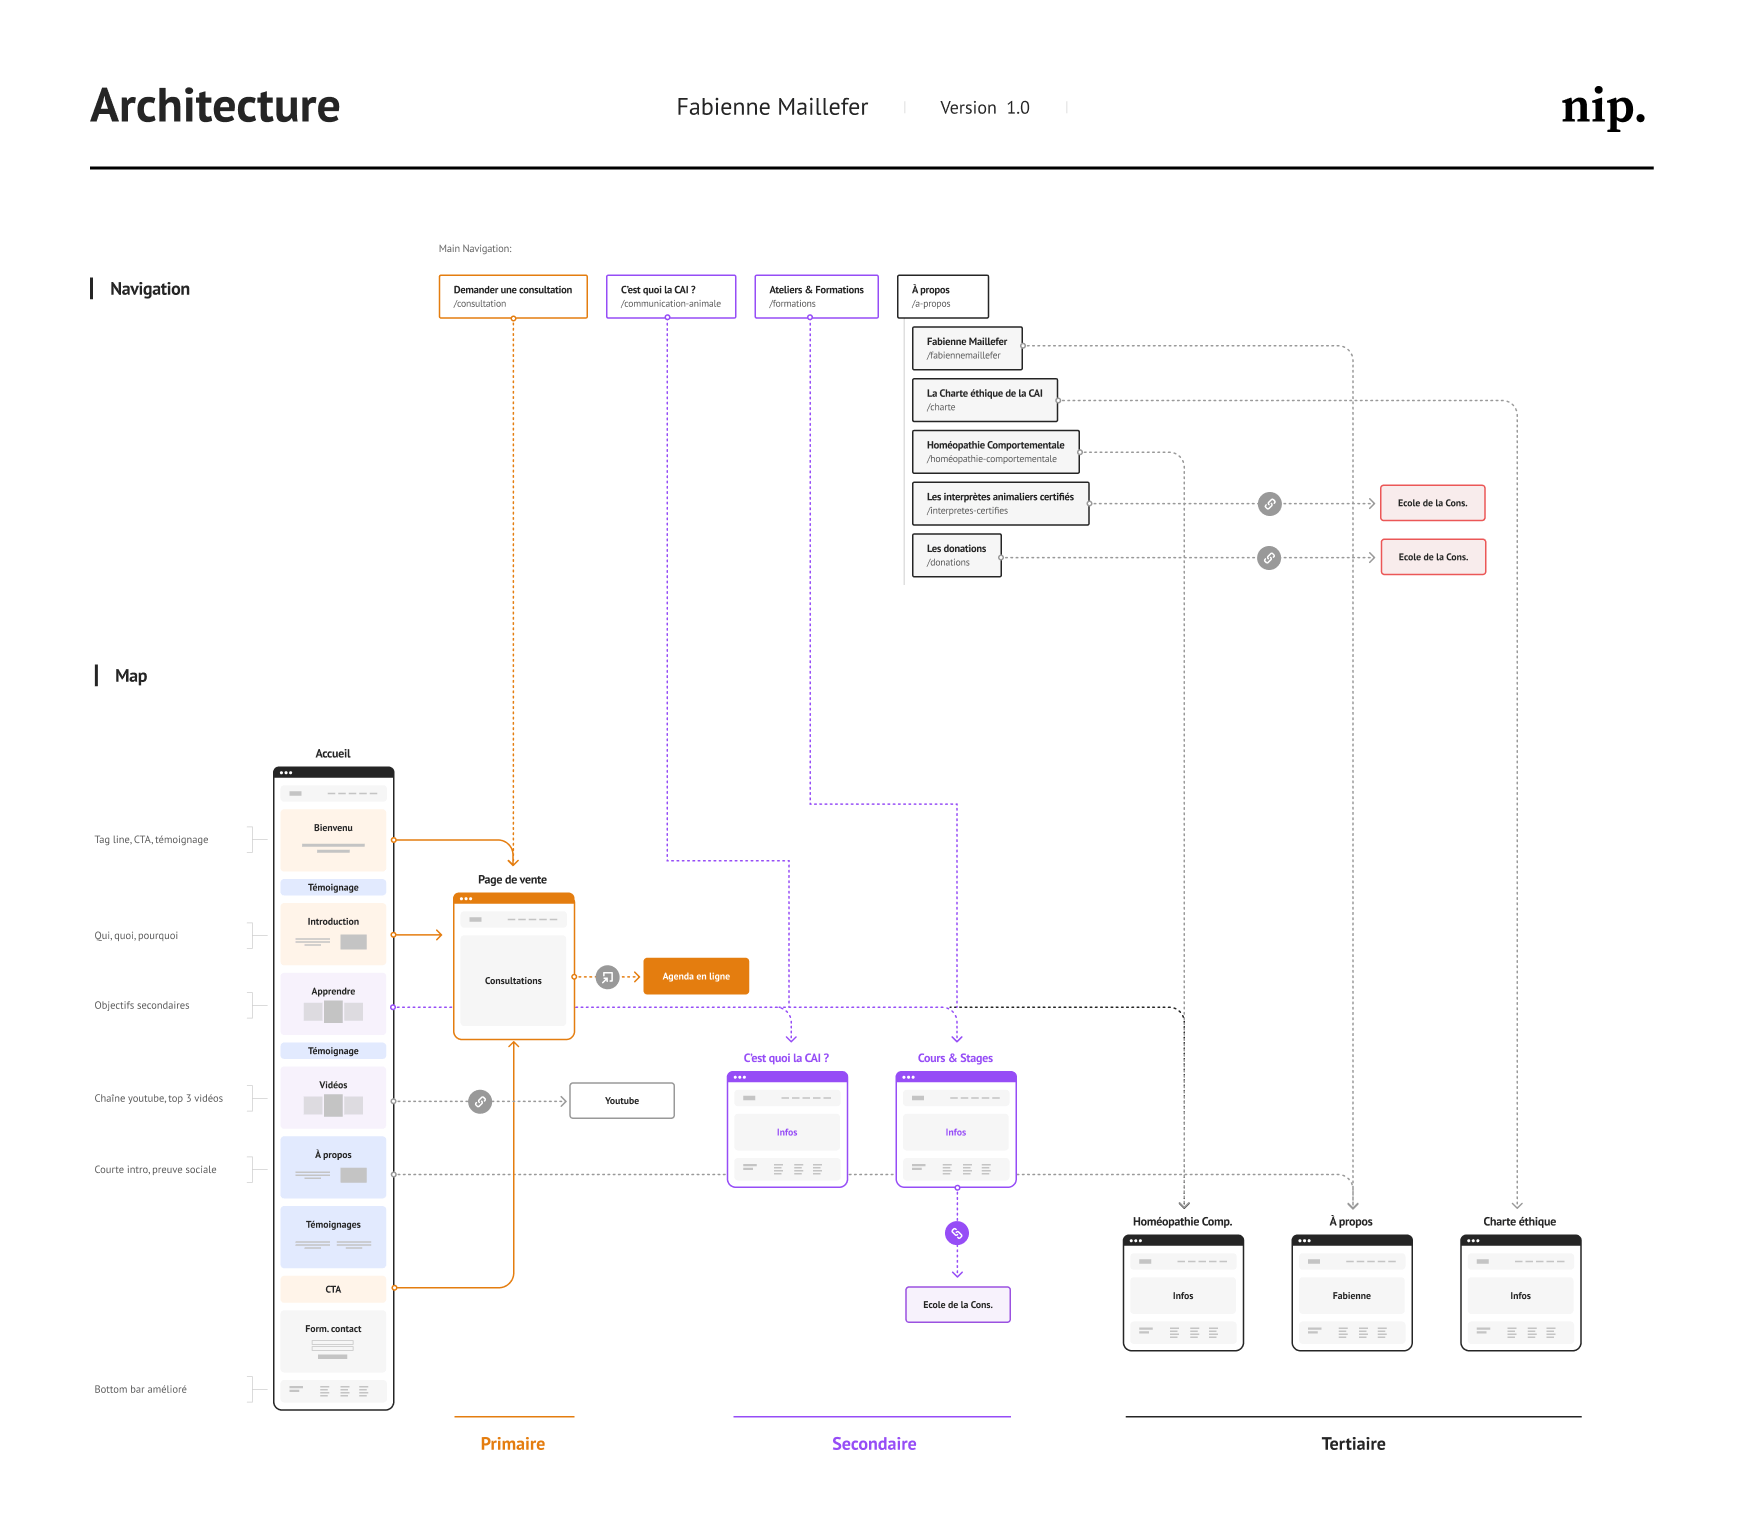Select the CTA block in Accueil
Screen dimensions: 1744x1534
[333, 1289]
